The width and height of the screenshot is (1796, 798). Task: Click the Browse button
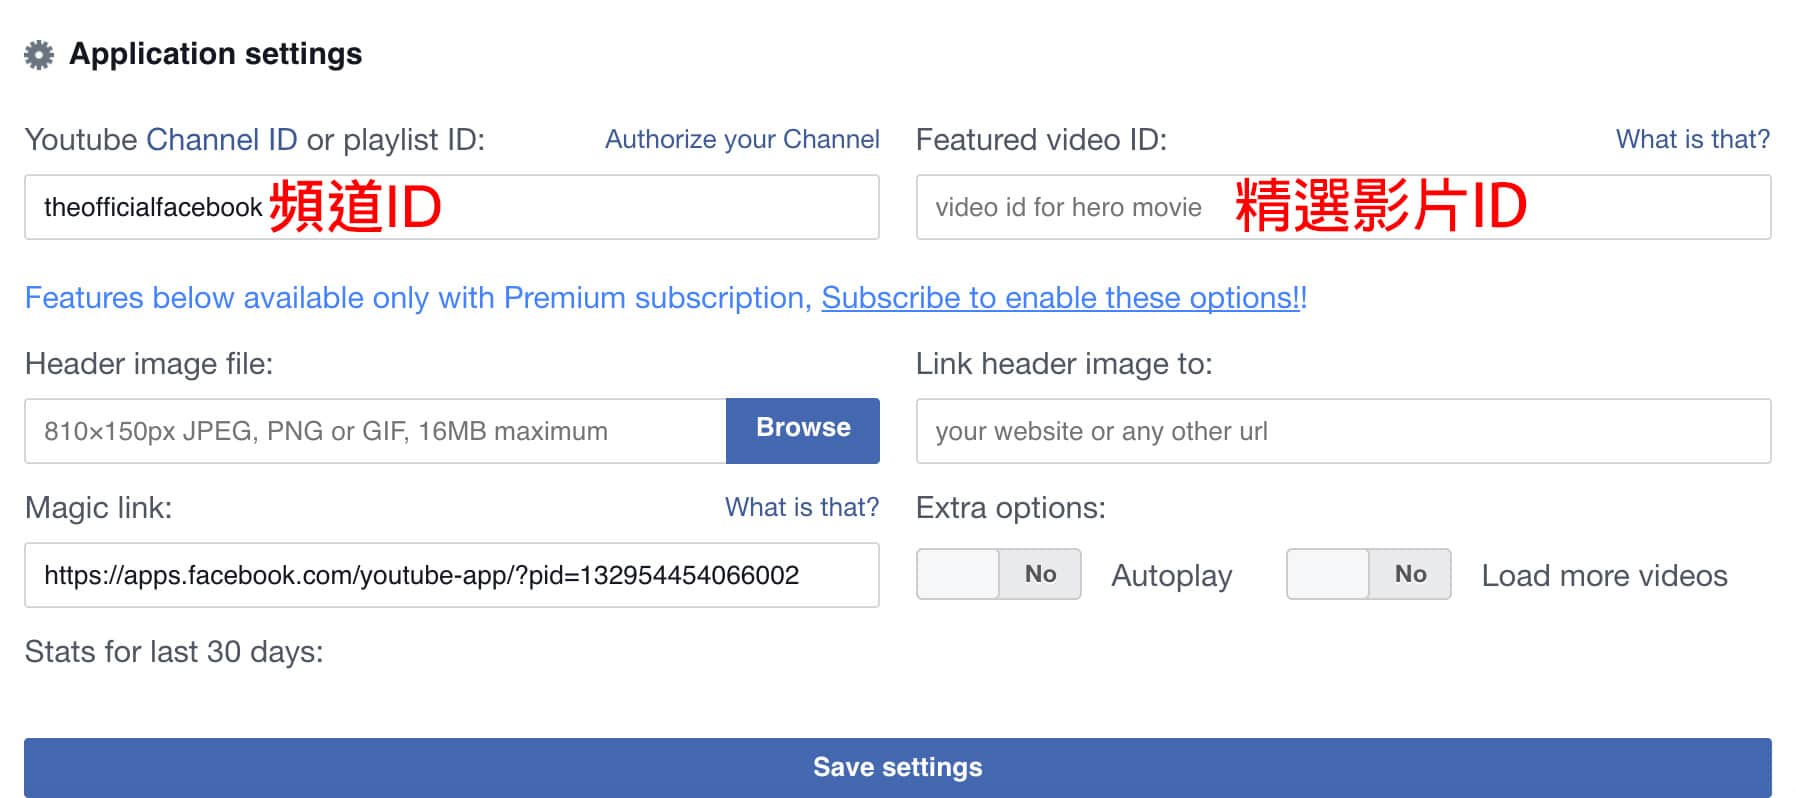click(803, 431)
